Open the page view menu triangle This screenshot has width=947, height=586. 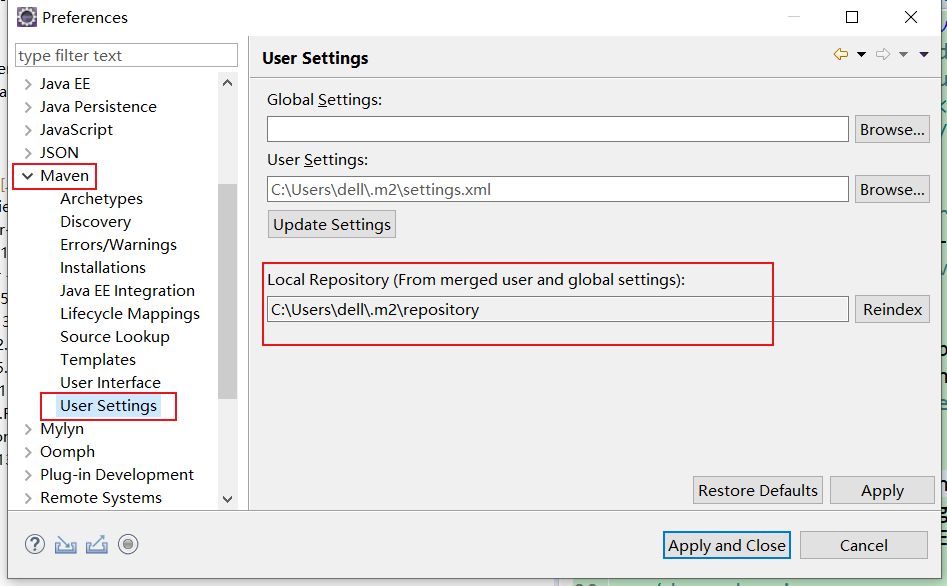pyautogui.click(x=924, y=55)
